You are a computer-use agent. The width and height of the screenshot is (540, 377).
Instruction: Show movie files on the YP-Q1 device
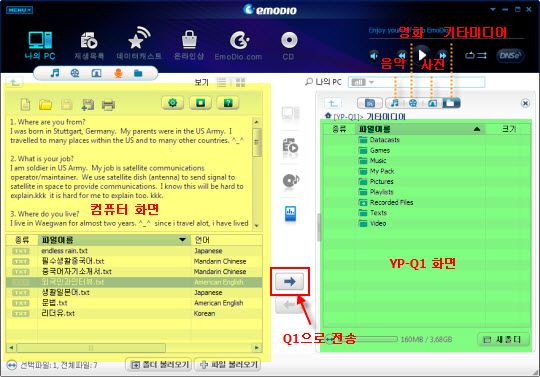pyautogui.click(x=413, y=103)
